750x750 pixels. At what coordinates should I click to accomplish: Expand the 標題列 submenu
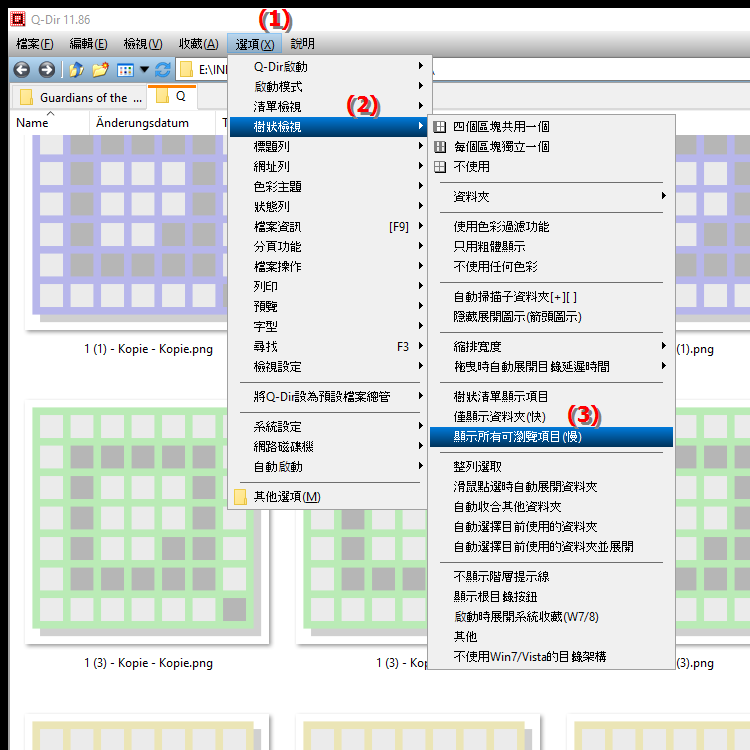(330, 147)
